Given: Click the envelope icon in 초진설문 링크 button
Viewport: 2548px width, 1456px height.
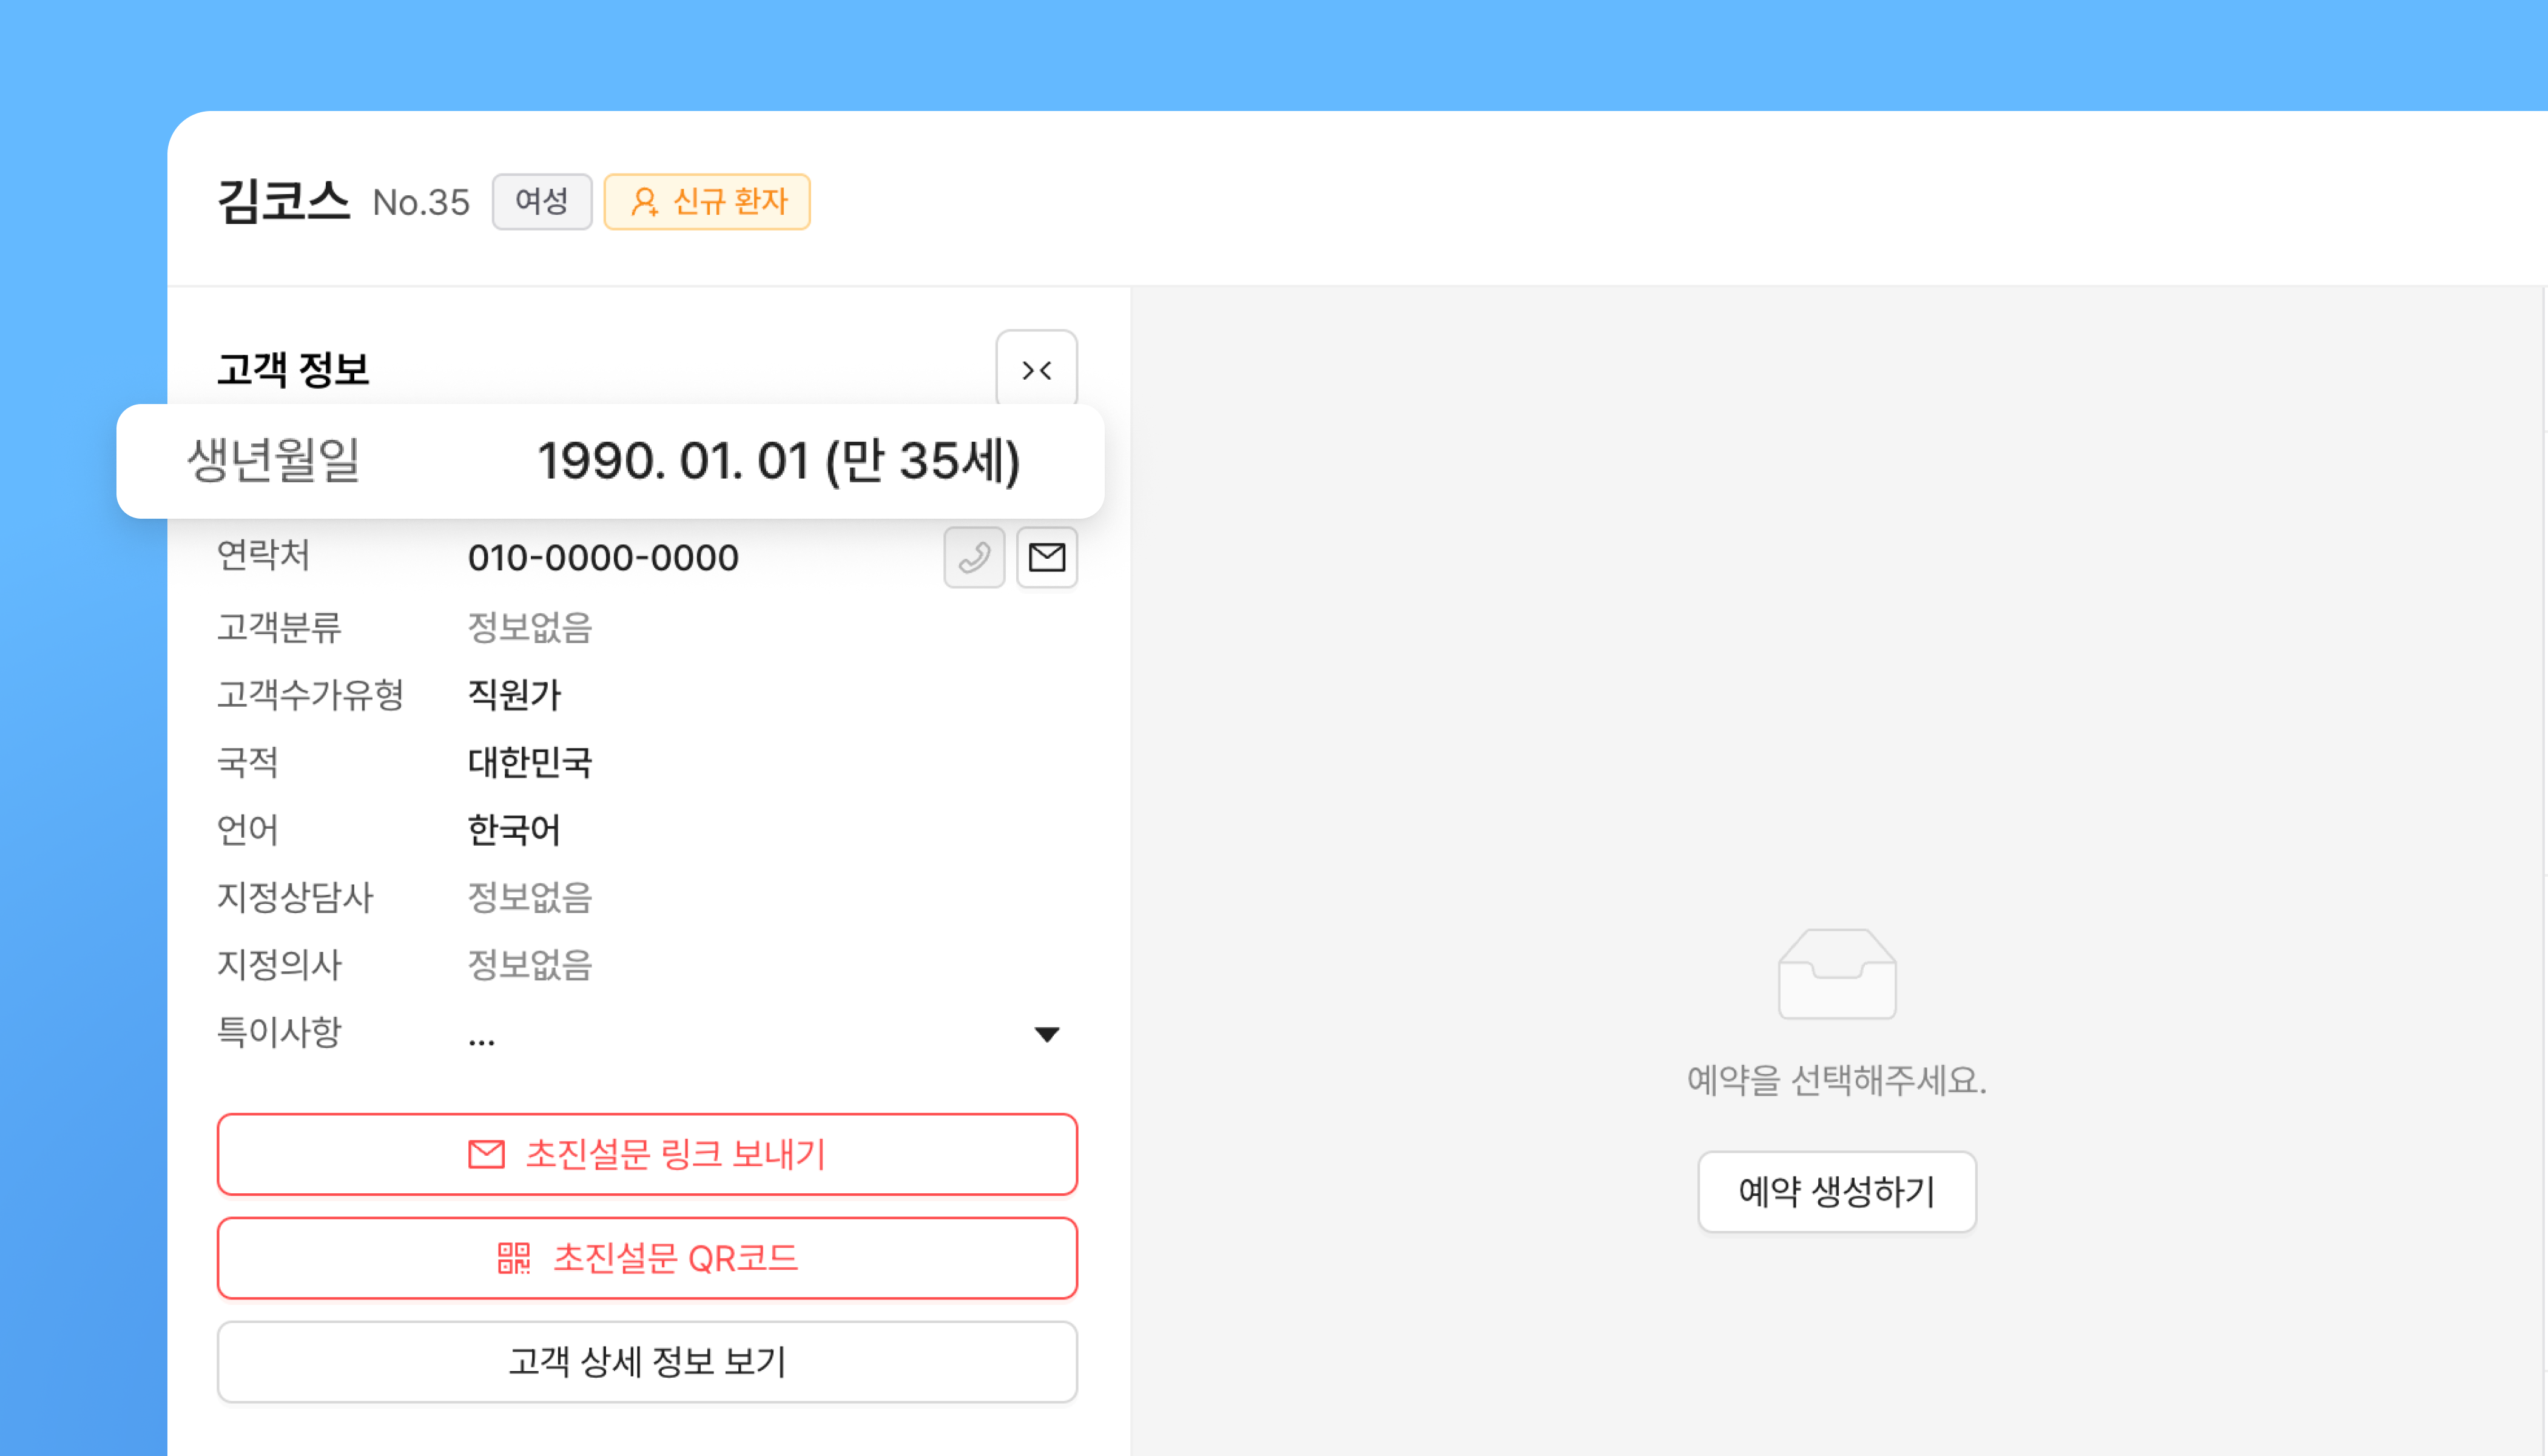Looking at the screenshot, I should coord(487,1154).
